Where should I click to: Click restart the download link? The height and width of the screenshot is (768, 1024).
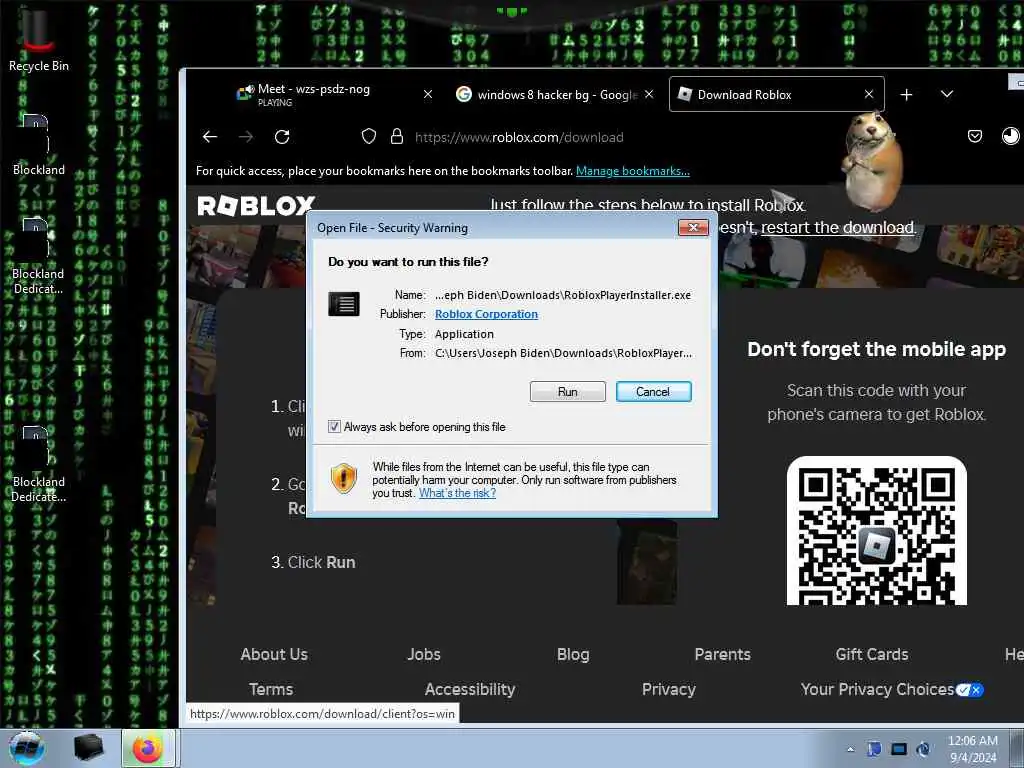pos(838,227)
